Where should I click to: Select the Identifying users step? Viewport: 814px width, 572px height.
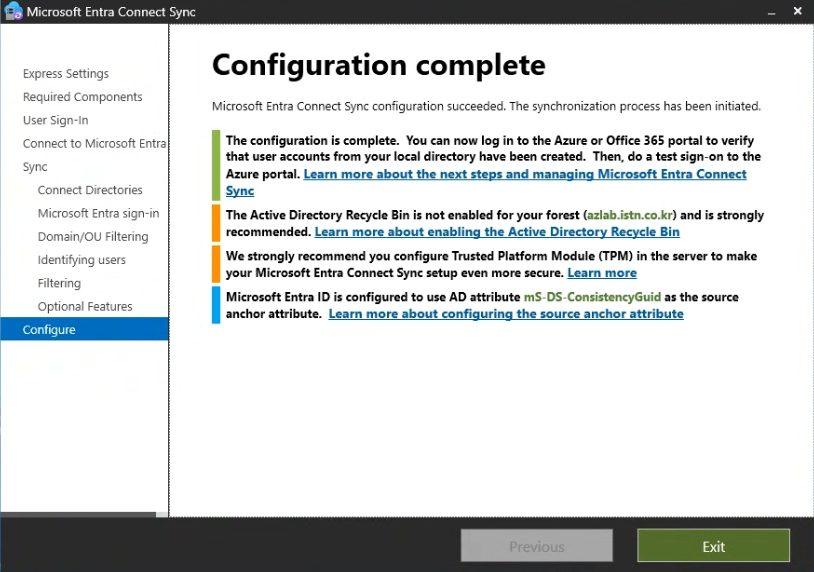(x=82, y=260)
